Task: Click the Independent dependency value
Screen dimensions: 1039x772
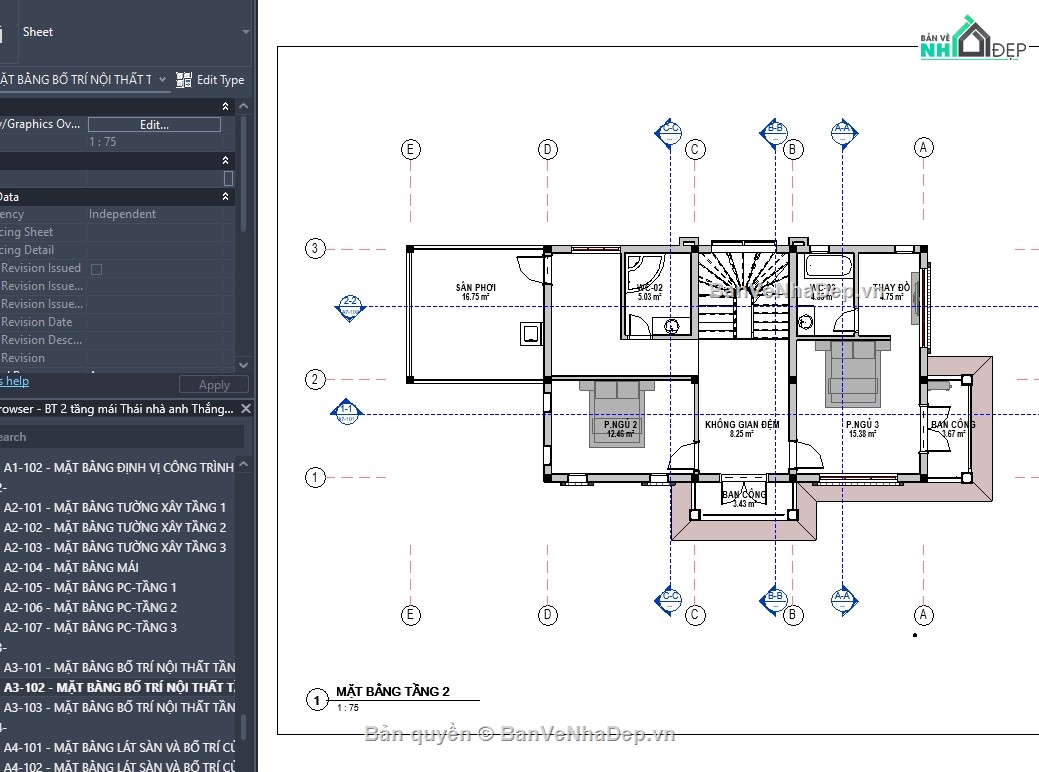Action: tap(123, 214)
